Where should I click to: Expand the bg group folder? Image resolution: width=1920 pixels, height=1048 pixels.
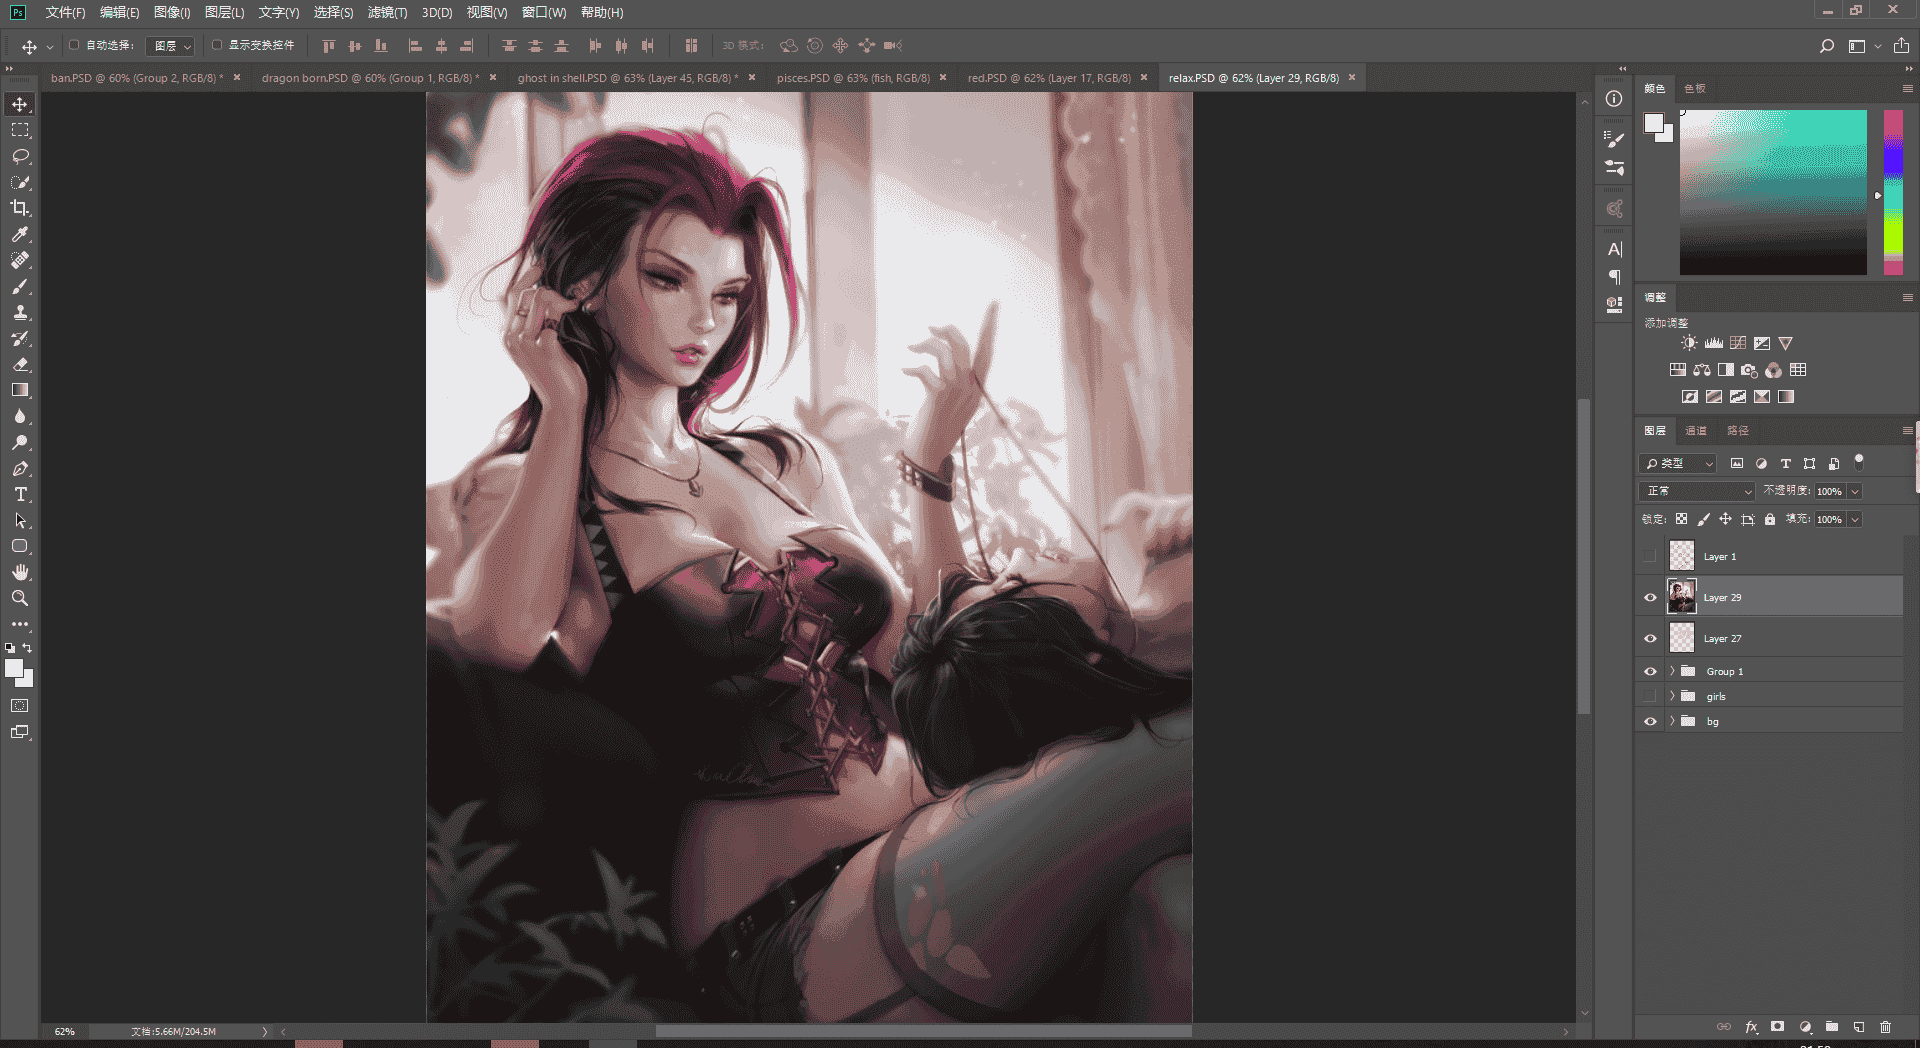(1672, 721)
